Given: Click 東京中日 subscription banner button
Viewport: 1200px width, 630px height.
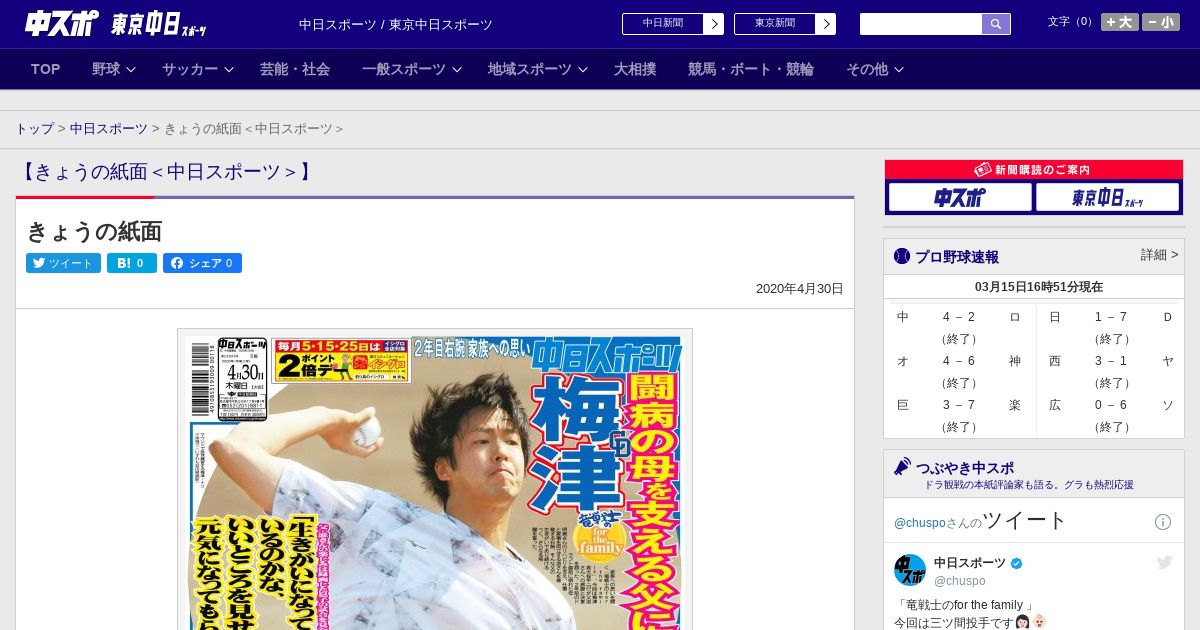Looking at the screenshot, I should pos(1108,197).
